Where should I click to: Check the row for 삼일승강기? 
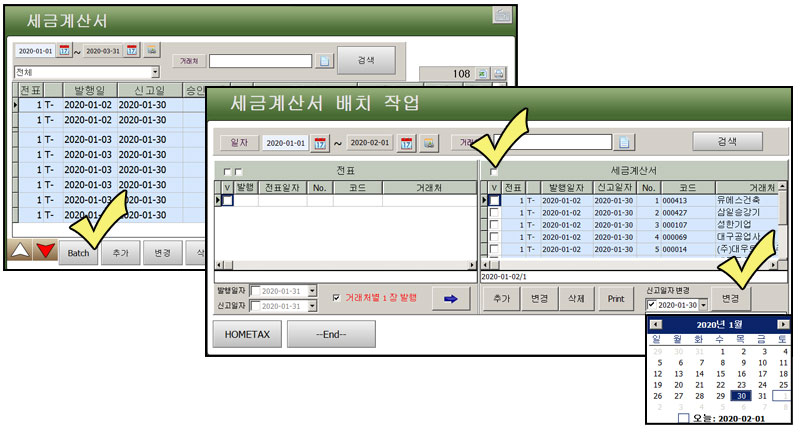coord(494,213)
